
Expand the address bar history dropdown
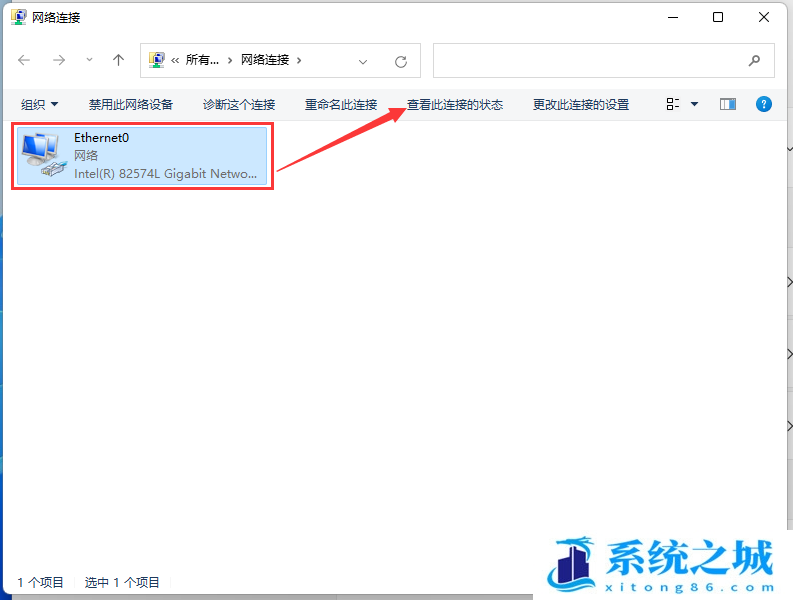(x=363, y=61)
